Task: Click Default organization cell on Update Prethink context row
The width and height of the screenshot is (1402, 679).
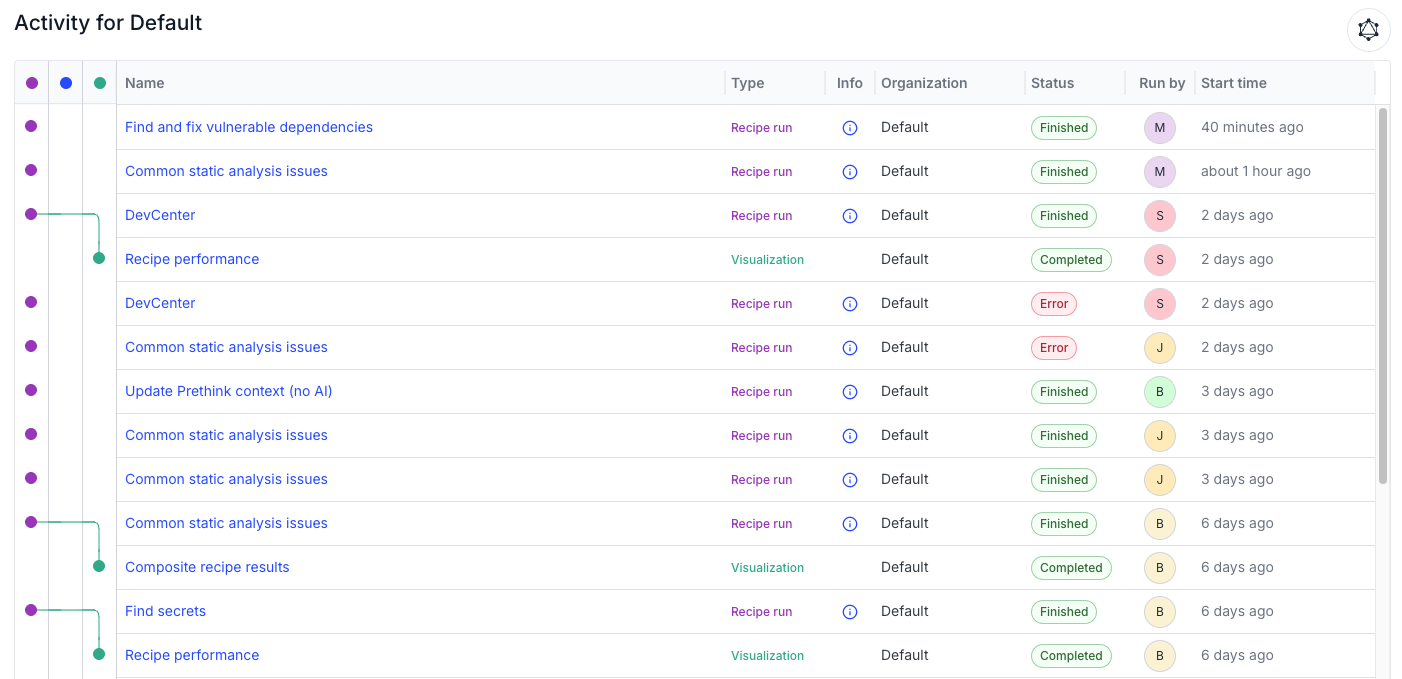Action: click(x=905, y=391)
